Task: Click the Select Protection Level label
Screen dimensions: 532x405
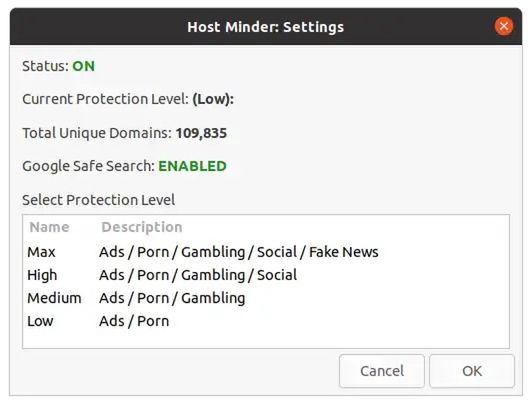Action: 99,200
